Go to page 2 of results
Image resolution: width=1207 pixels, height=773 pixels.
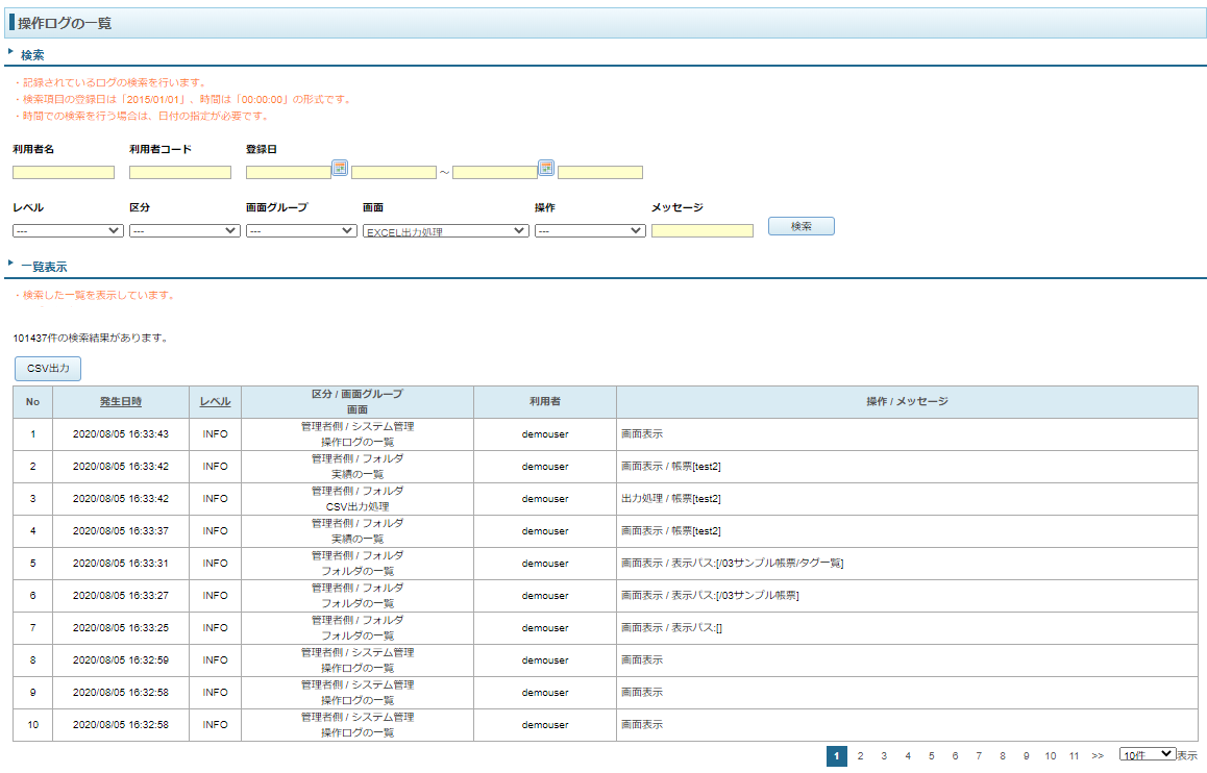[x=860, y=757]
